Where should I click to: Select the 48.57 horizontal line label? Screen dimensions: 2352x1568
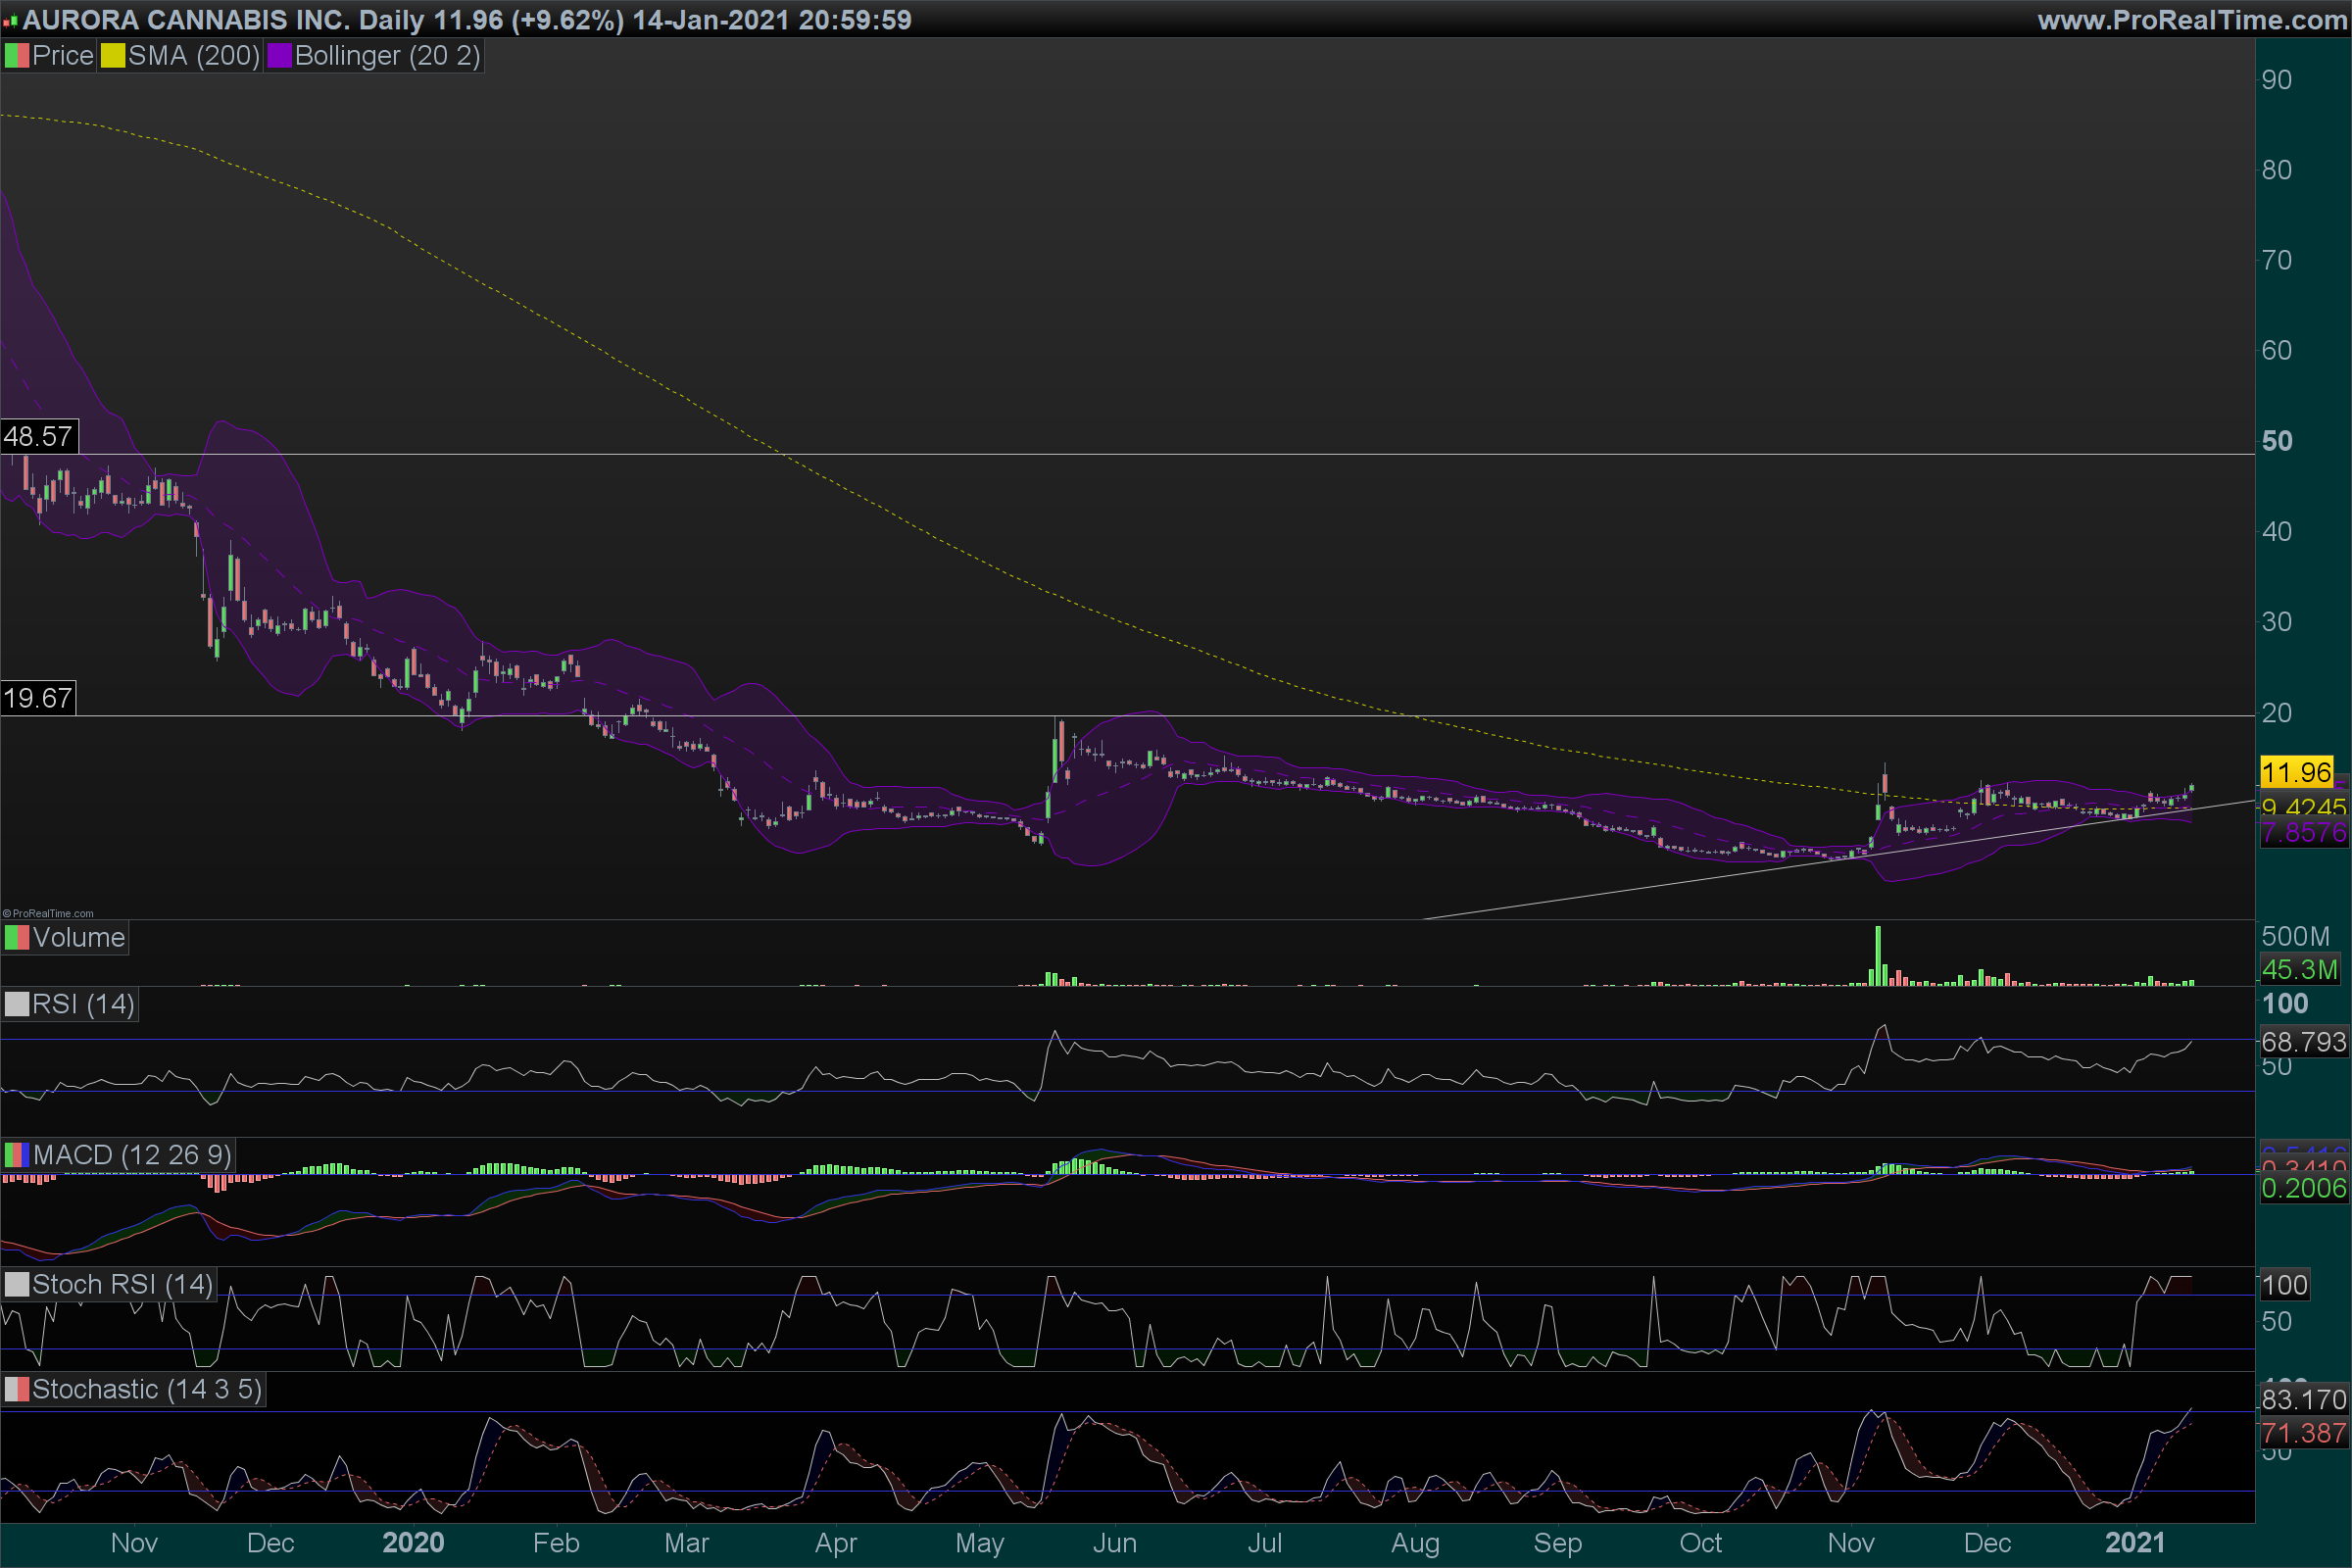tap(38, 437)
